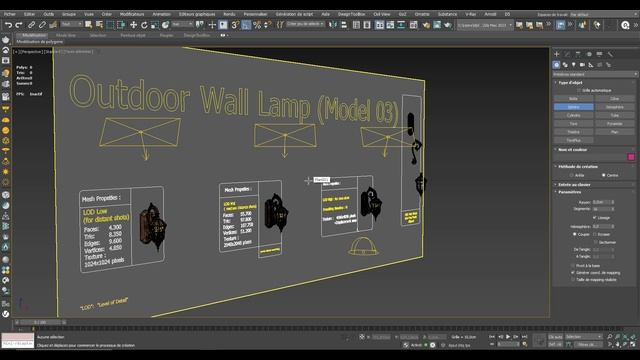Viewport: 640px width, 360px height.
Task: Select the Ecraser hemisphere option
Action: (x=595, y=234)
